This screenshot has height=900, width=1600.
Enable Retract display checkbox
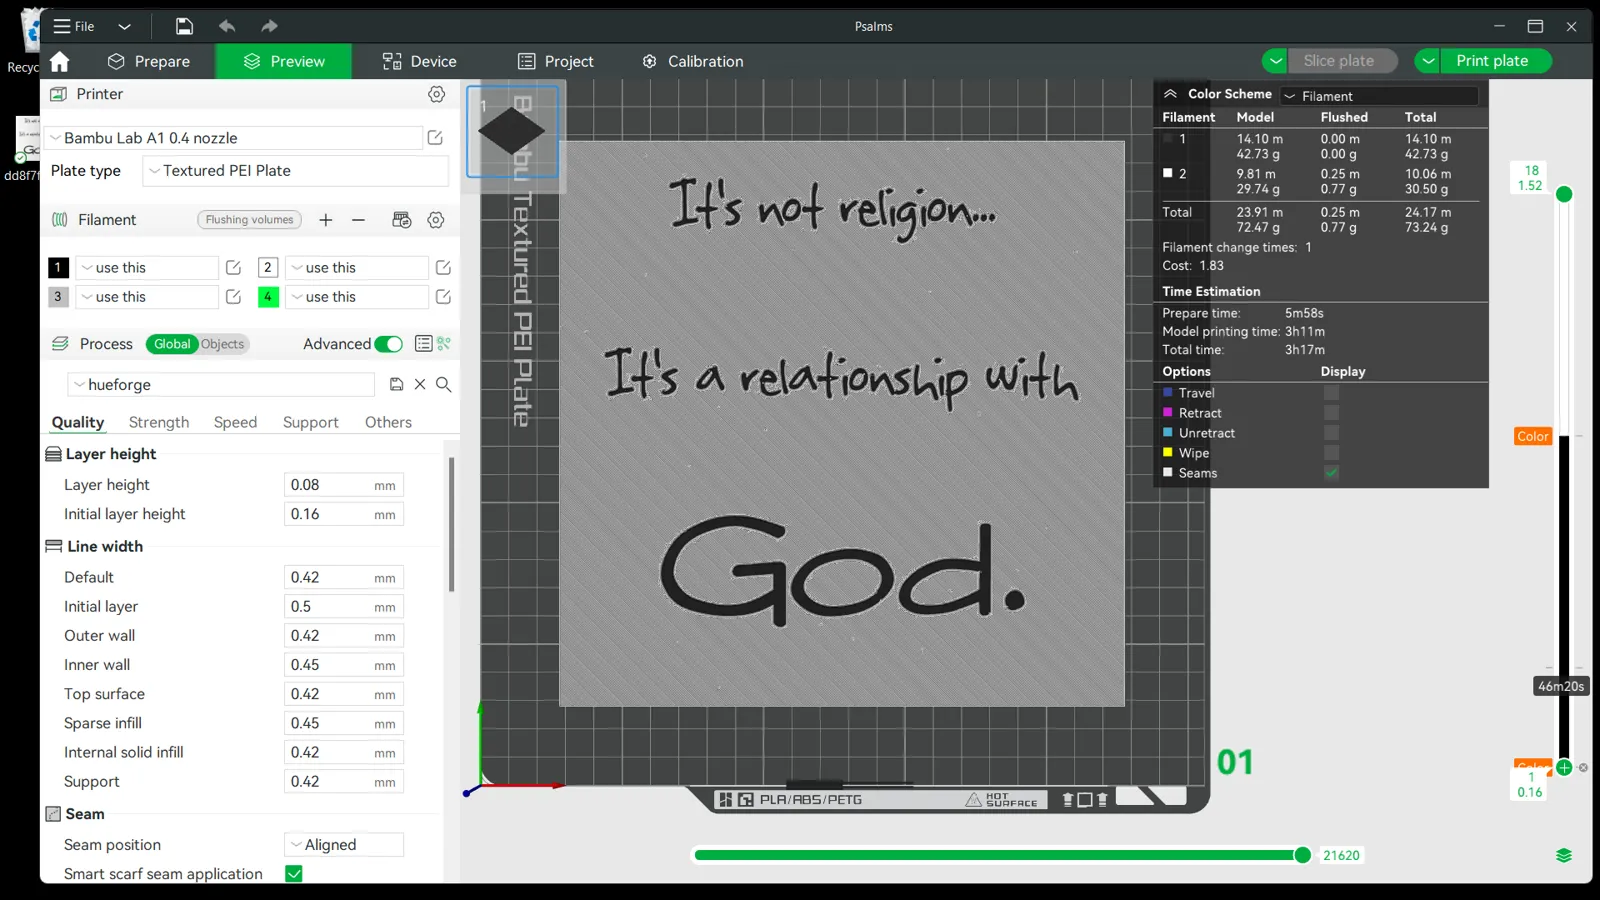coord(1331,413)
